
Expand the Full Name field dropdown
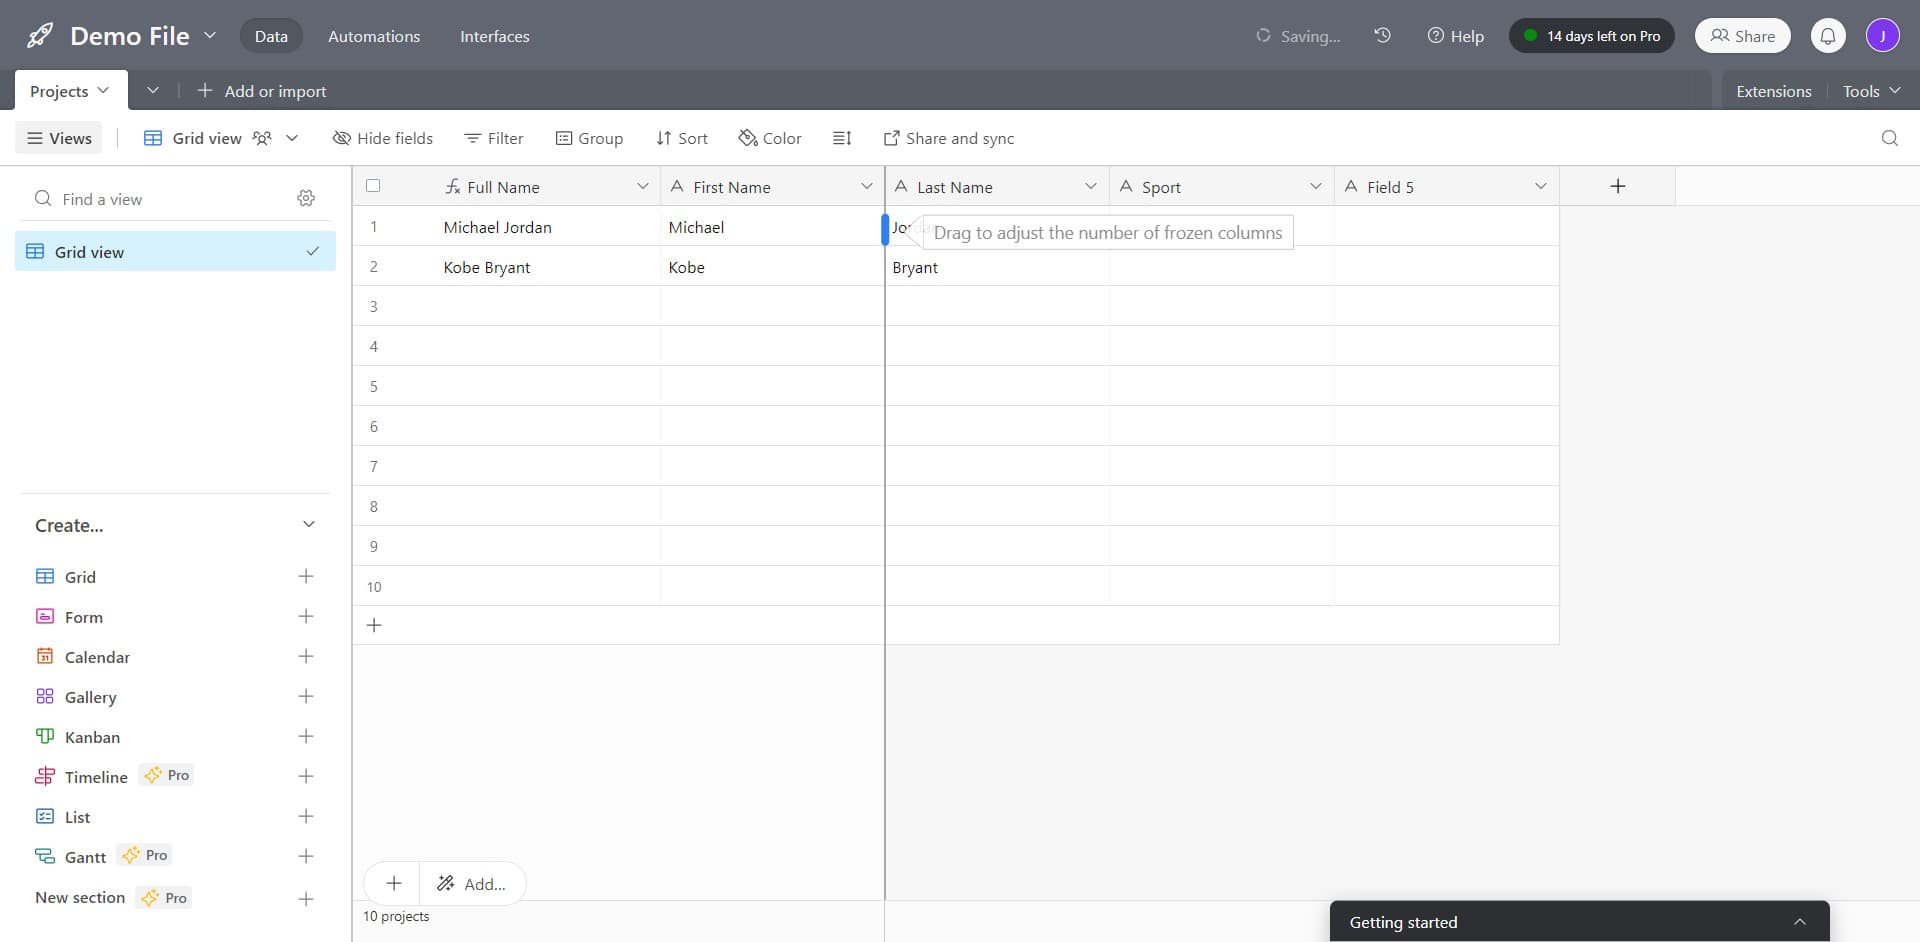tap(642, 187)
